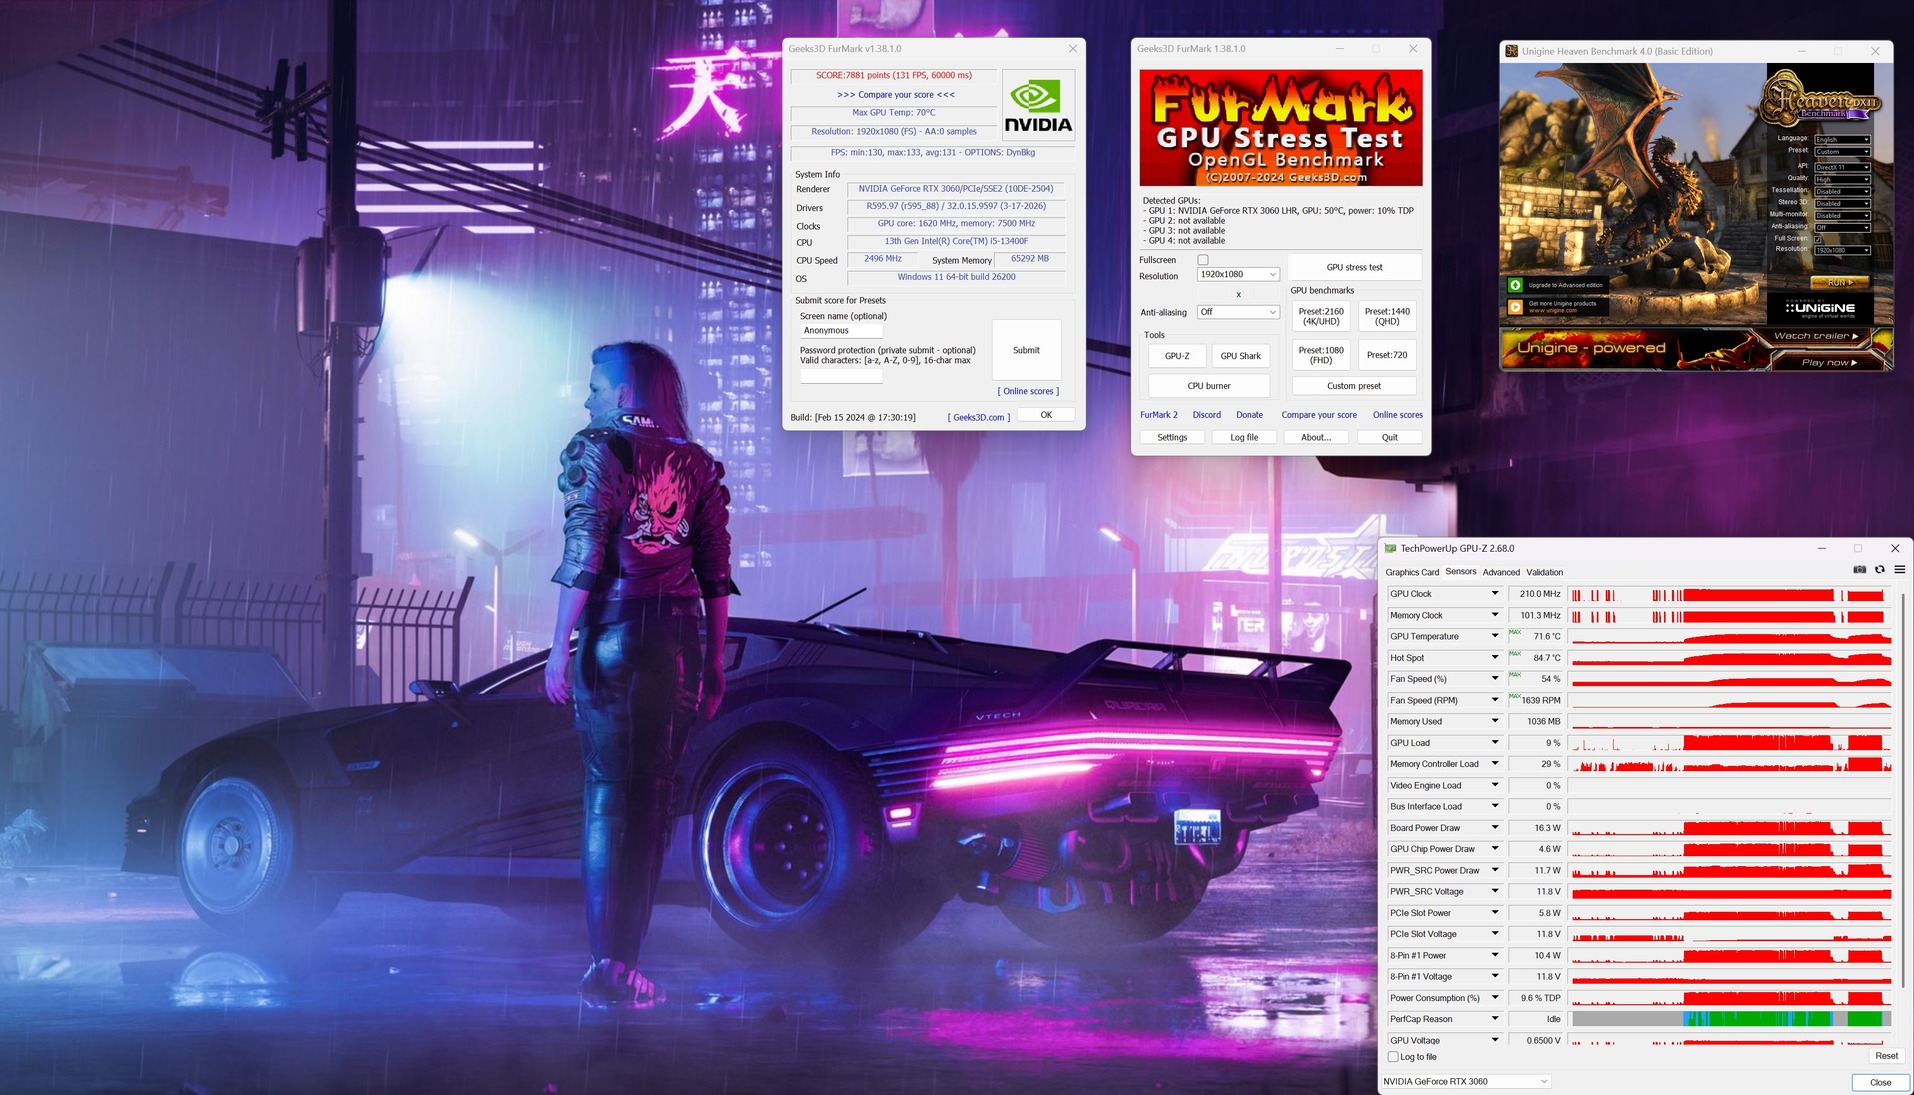Open the FurMark Anti-aliasing dropdown
Viewport: 1914px width, 1095px height.
[1238, 312]
